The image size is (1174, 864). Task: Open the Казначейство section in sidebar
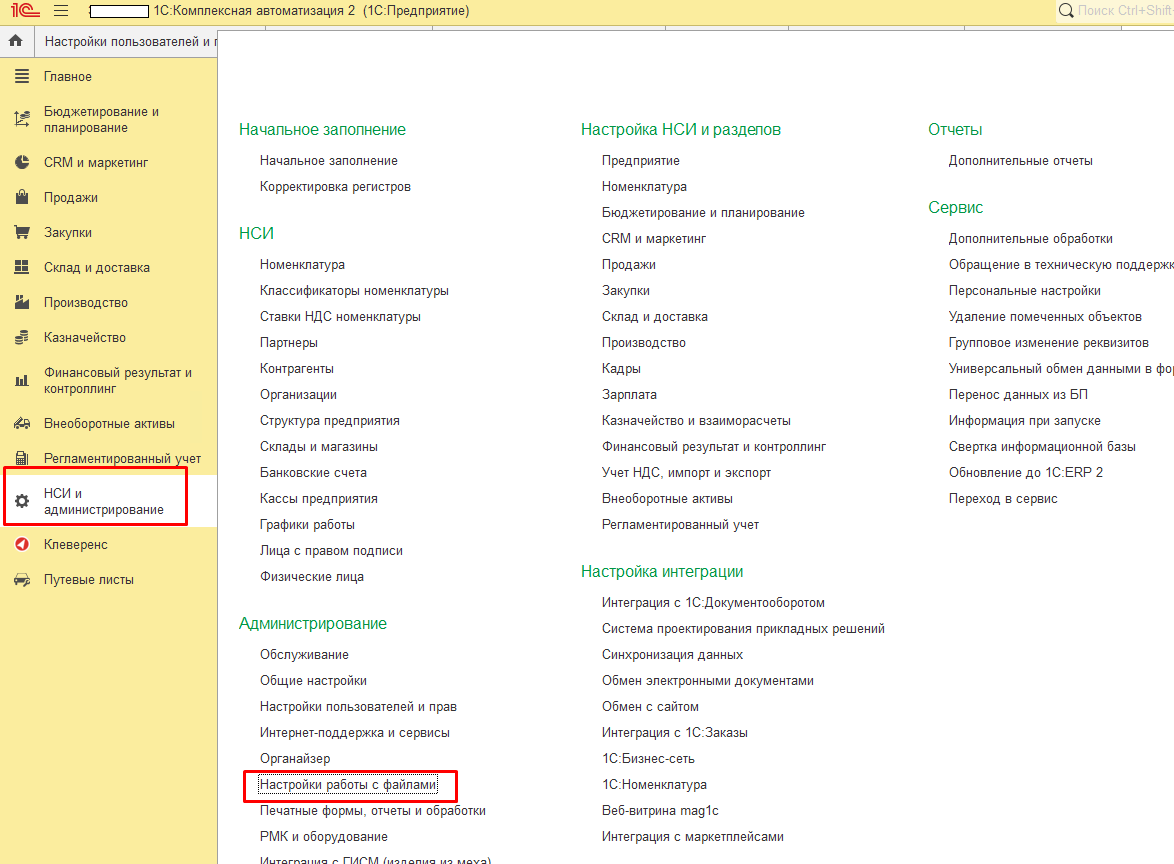[85, 338]
